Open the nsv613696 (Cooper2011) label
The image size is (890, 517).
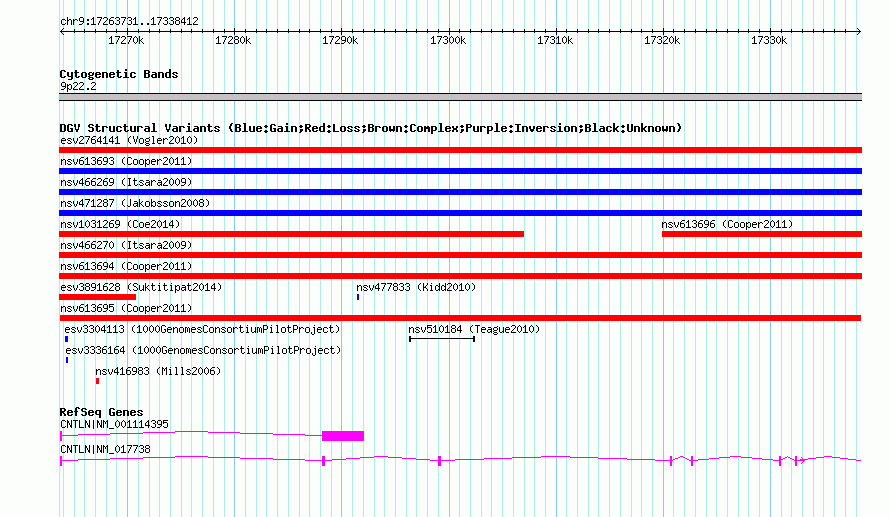tap(727, 224)
